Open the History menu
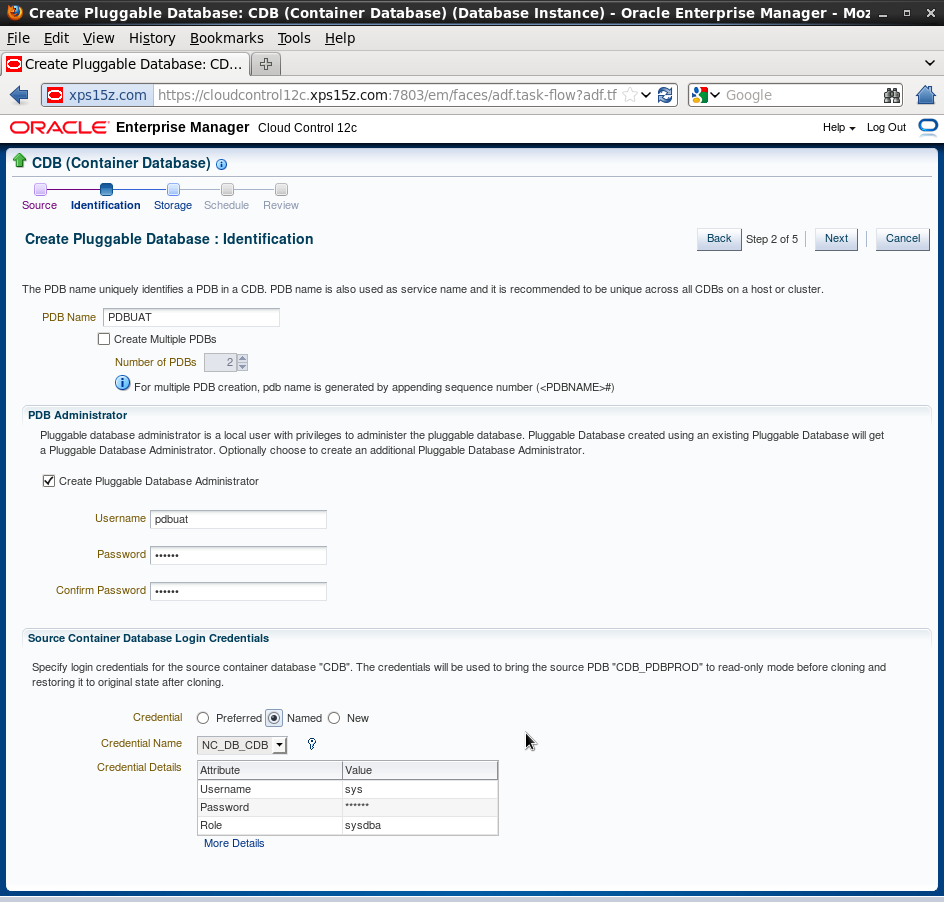944x902 pixels. [152, 38]
